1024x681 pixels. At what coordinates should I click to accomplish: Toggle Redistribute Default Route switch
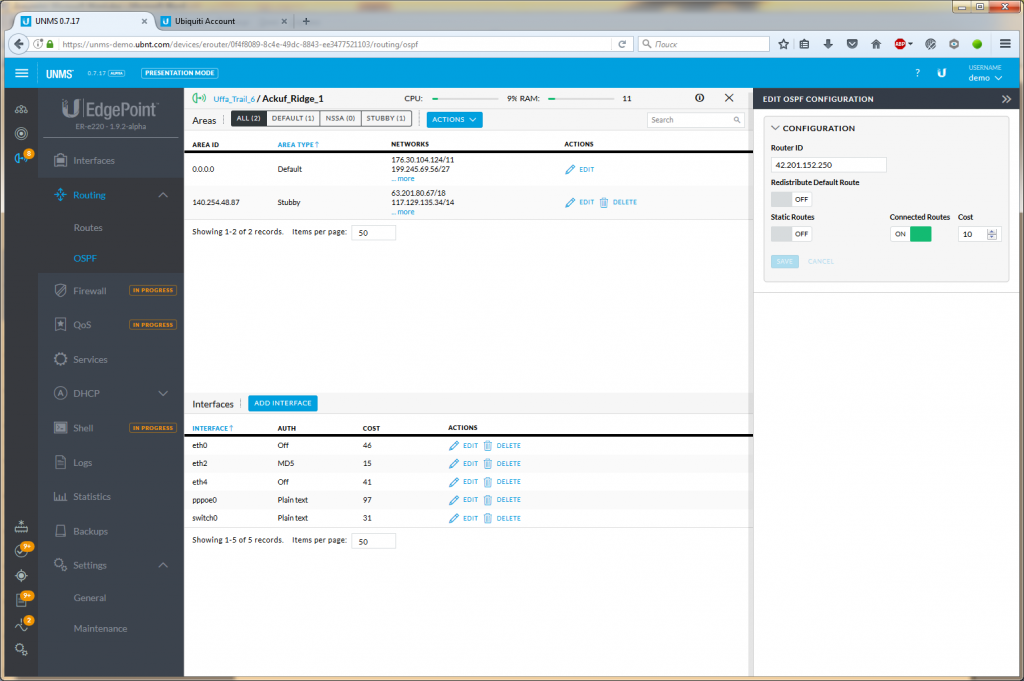click(791, 199)
